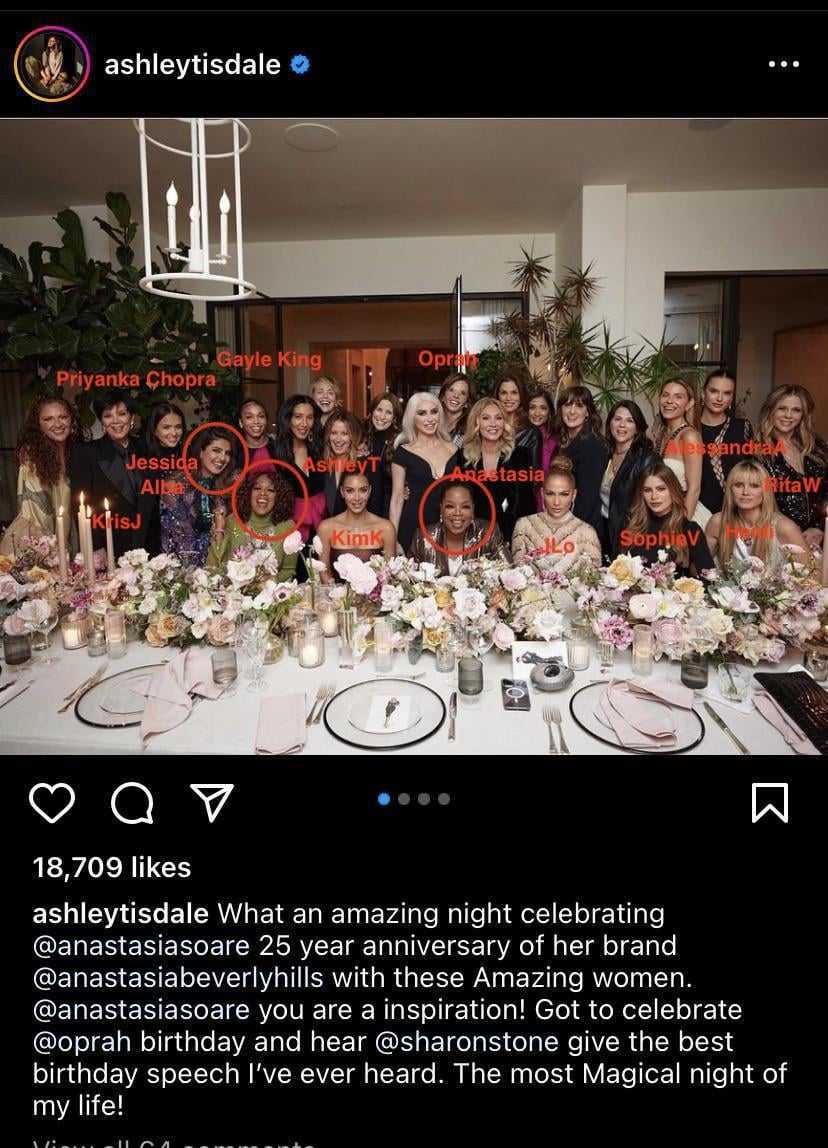The width and height of the screenshot is (828, 1148).
Task: Jump to the second carousel dot
Action: 403,799
